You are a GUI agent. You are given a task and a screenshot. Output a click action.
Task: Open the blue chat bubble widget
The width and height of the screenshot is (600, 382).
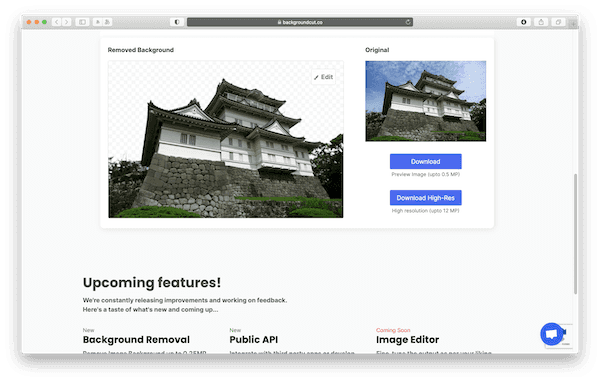coord(551,334)
